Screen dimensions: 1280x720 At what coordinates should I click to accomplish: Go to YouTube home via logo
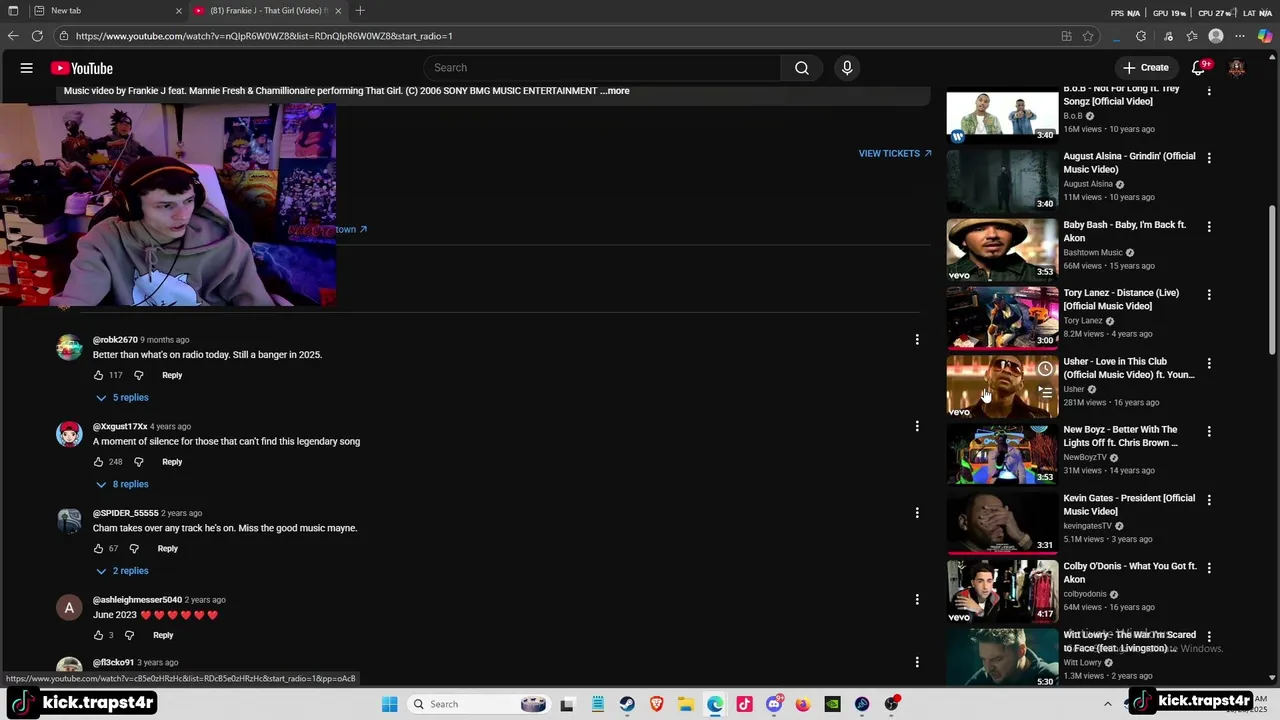[82, 68]
